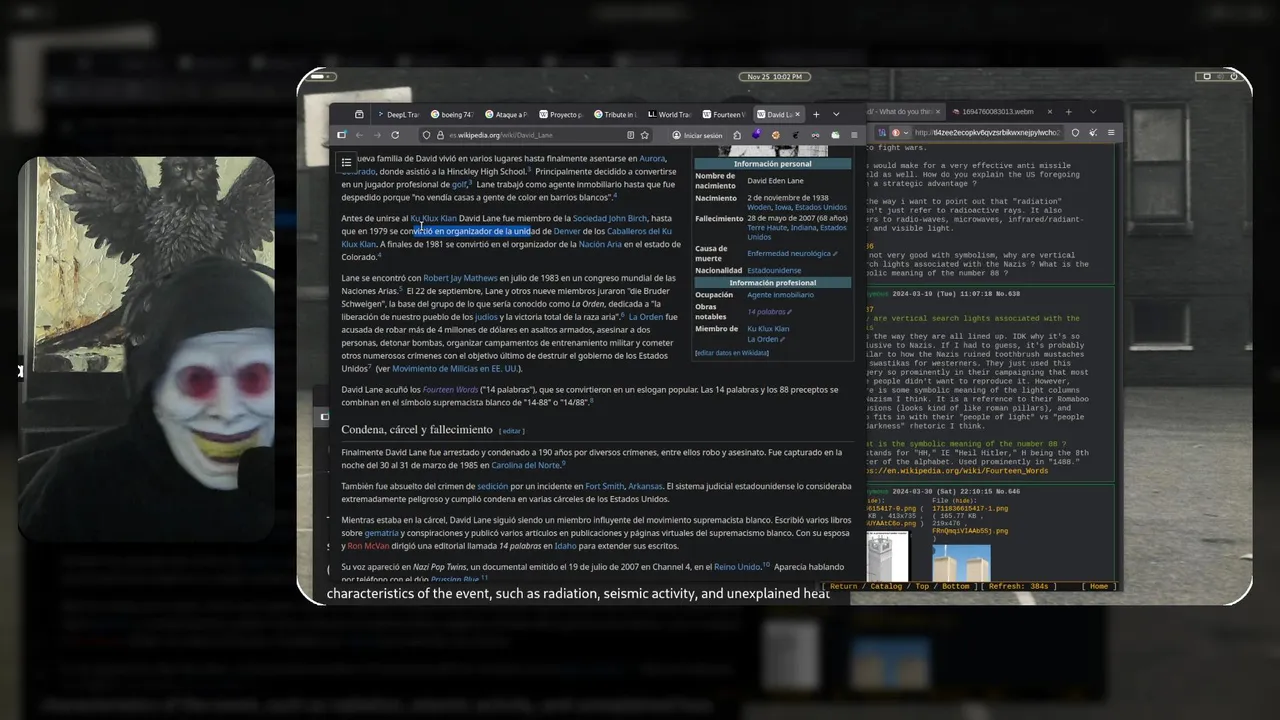Follow the Fourteen Words link

450,389
